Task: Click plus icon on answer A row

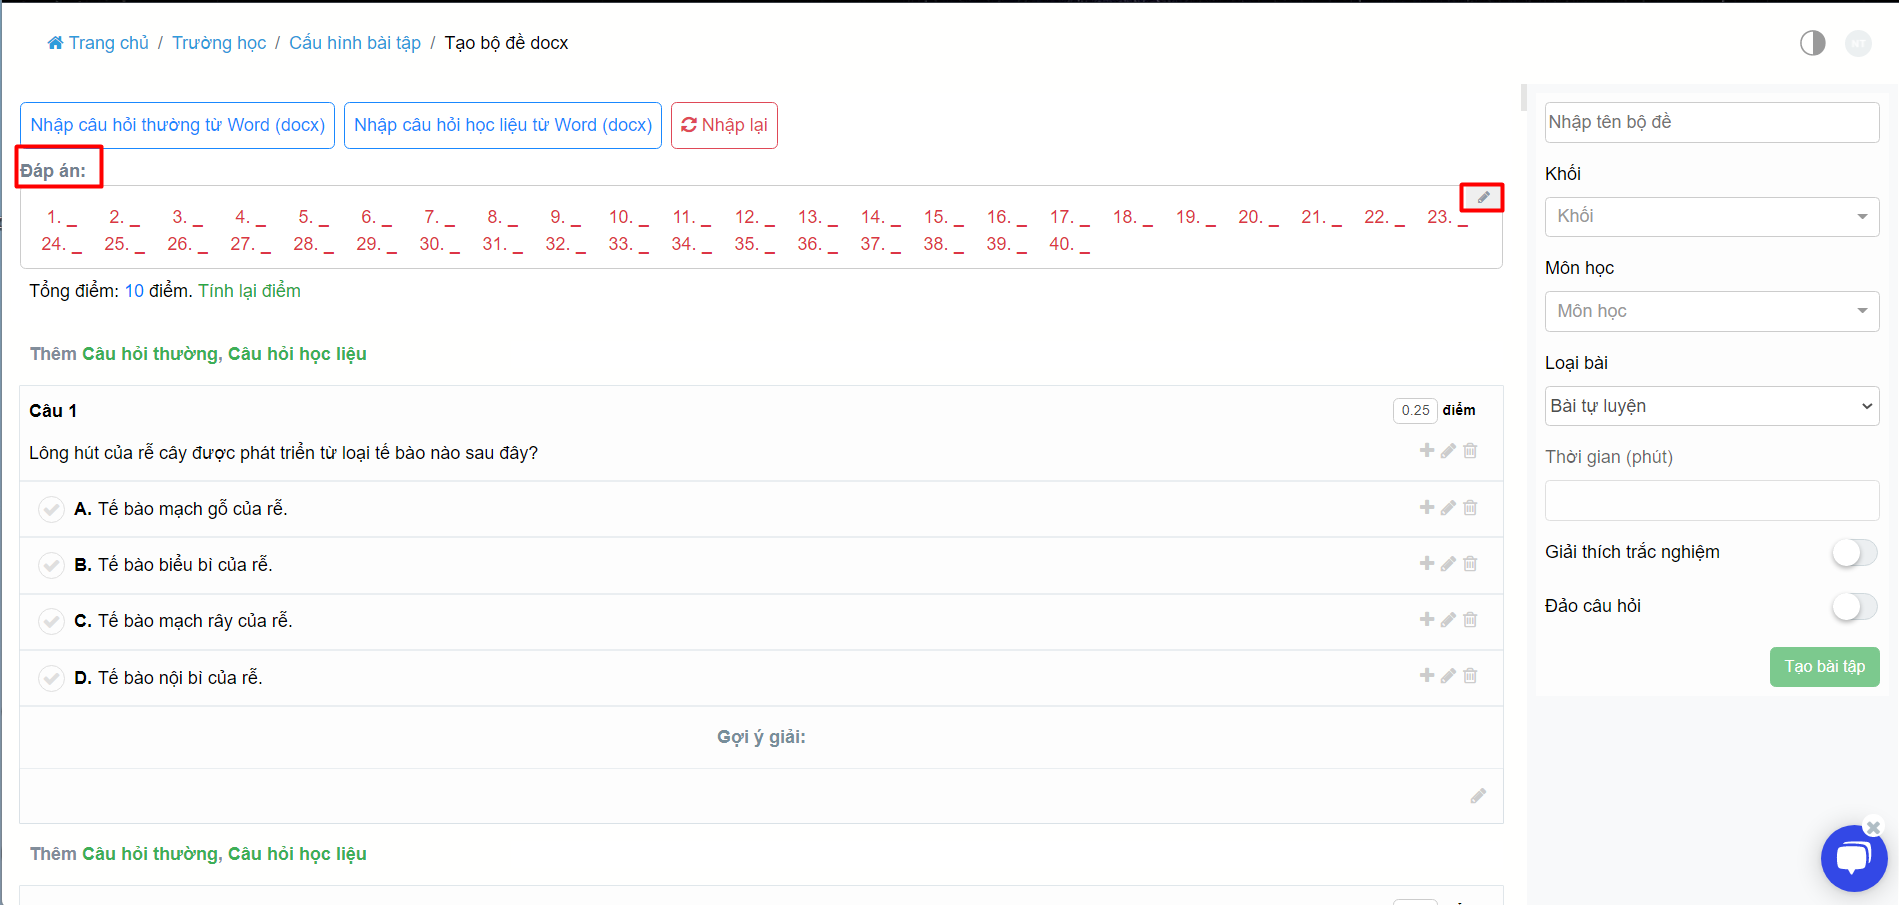Action: pyautogui.click(x=1427, y=508)
